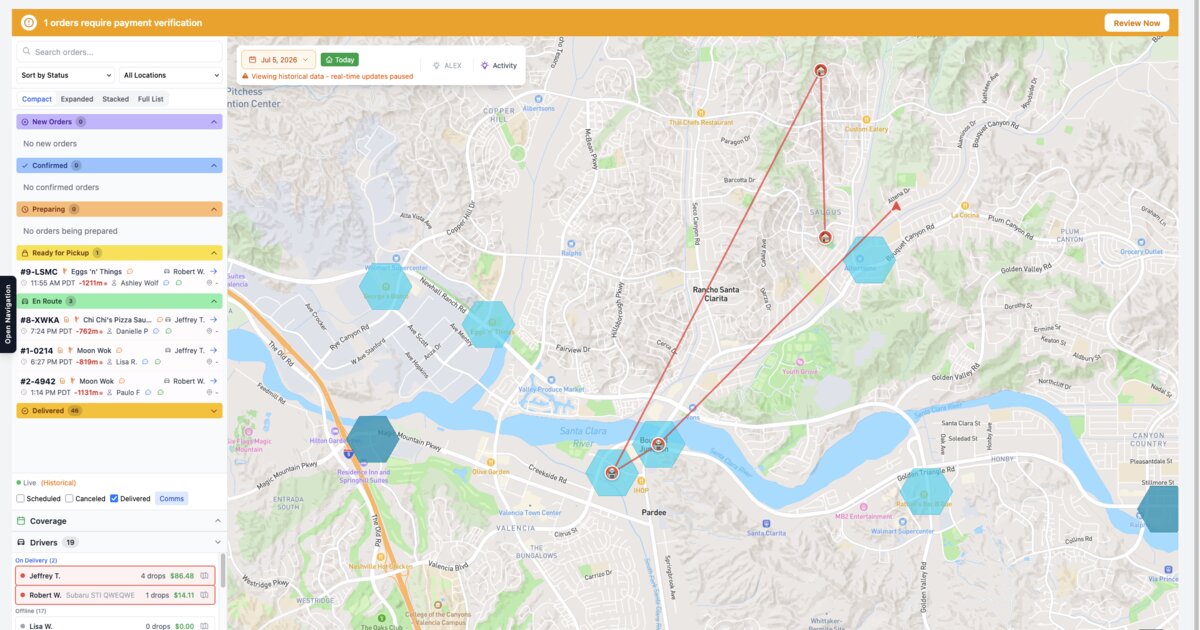1200x630 pixels.
Task: Open orange chat bubble for Eggs 'n' Things order
Action: (x=130, y=271)
